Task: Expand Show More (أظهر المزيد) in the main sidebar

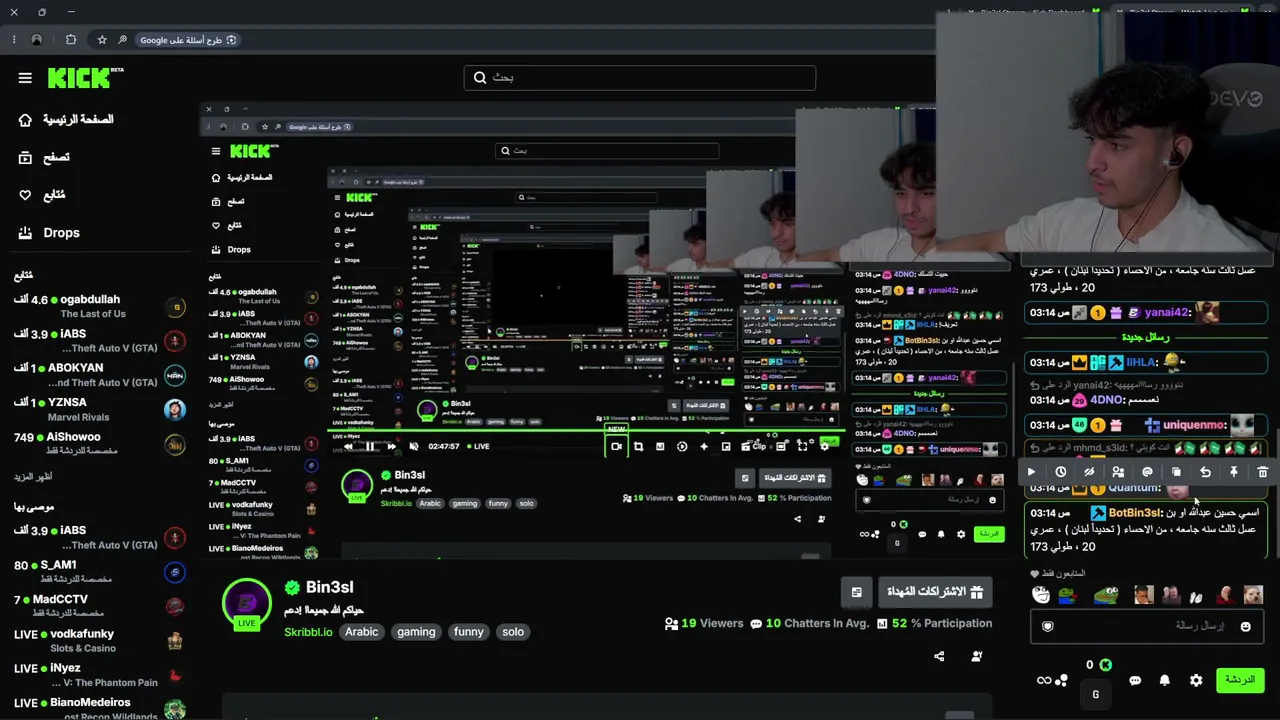Action: click(32, 477)
